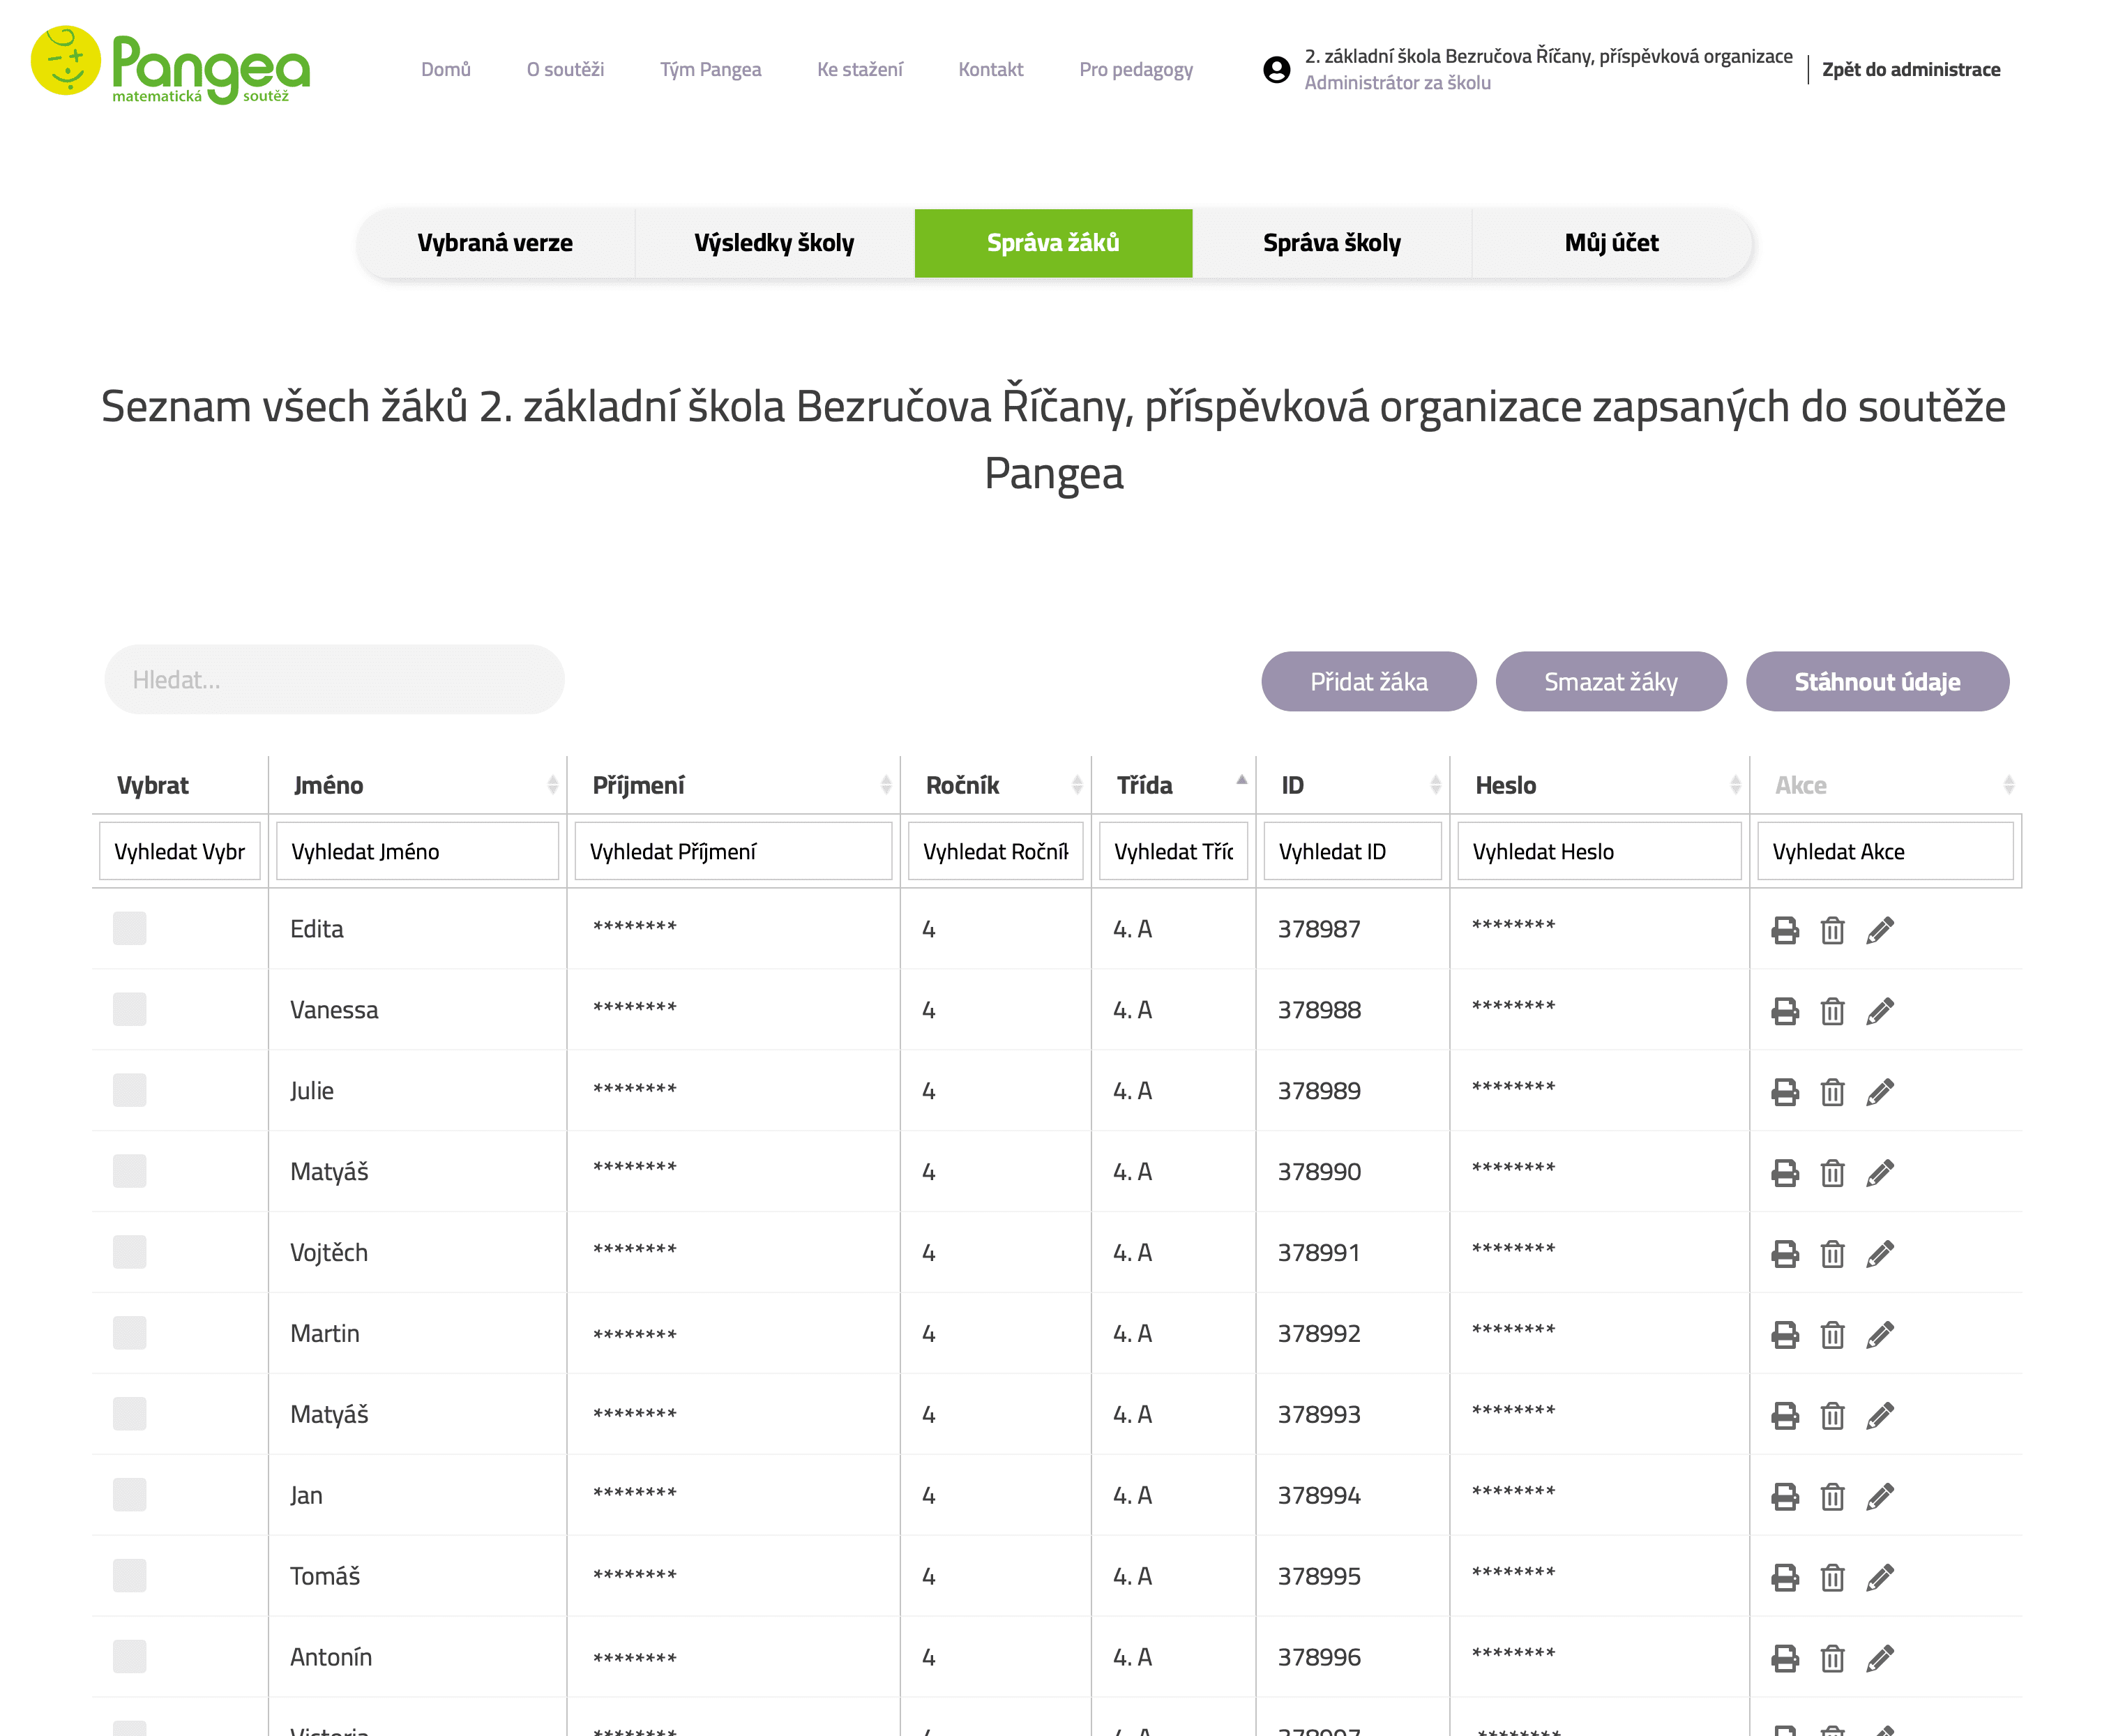The height and width of the screenshot is (1736, 2109).
Task: Focus the Hledat search field
Action: pos(334,680)
